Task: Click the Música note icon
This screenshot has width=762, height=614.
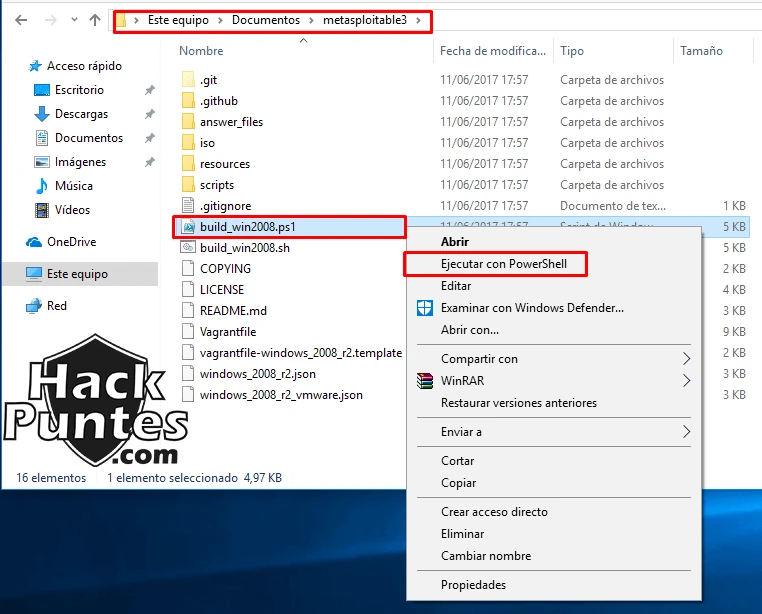Action: 42,186
